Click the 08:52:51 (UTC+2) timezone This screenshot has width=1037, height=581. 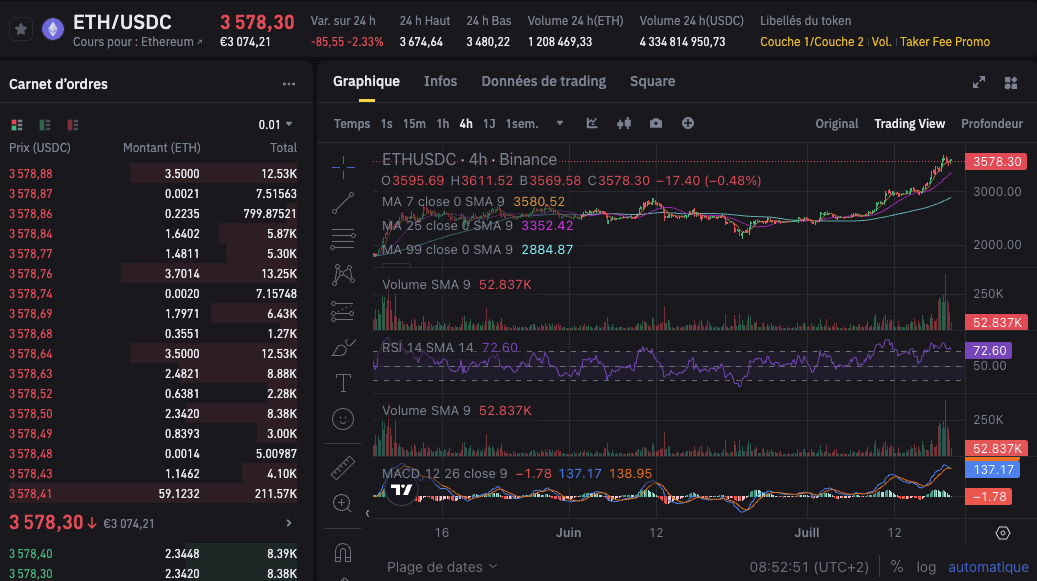809,567
